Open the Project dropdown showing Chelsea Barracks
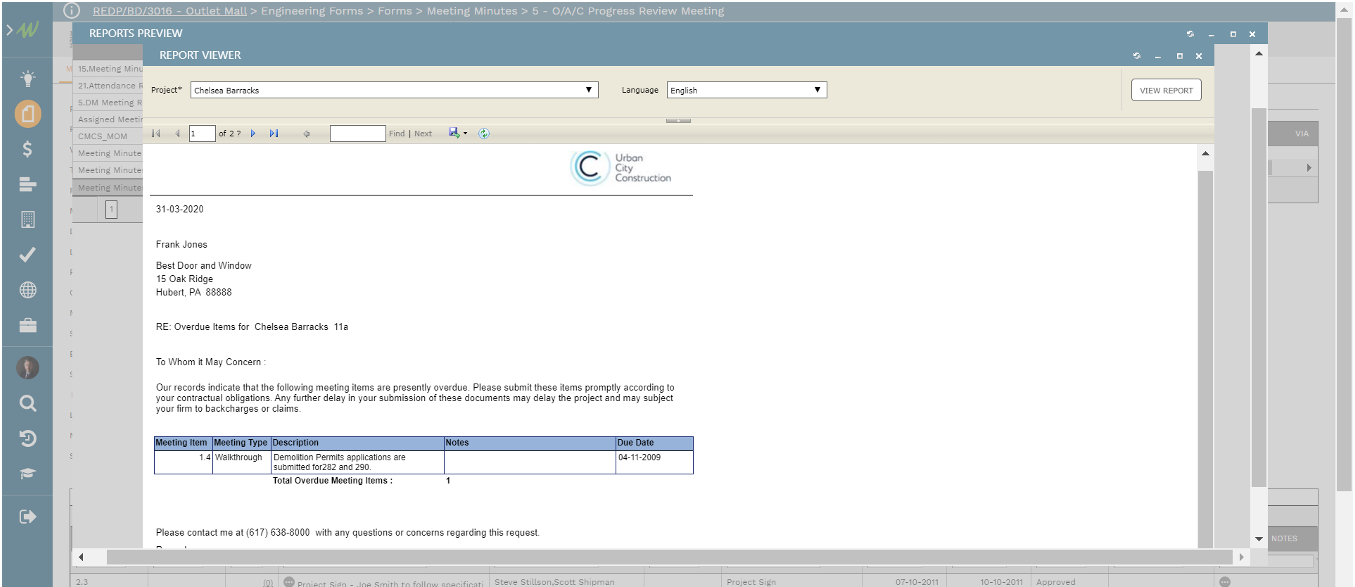This screenshot has height=587, width=1355. (x=395, y=90)
